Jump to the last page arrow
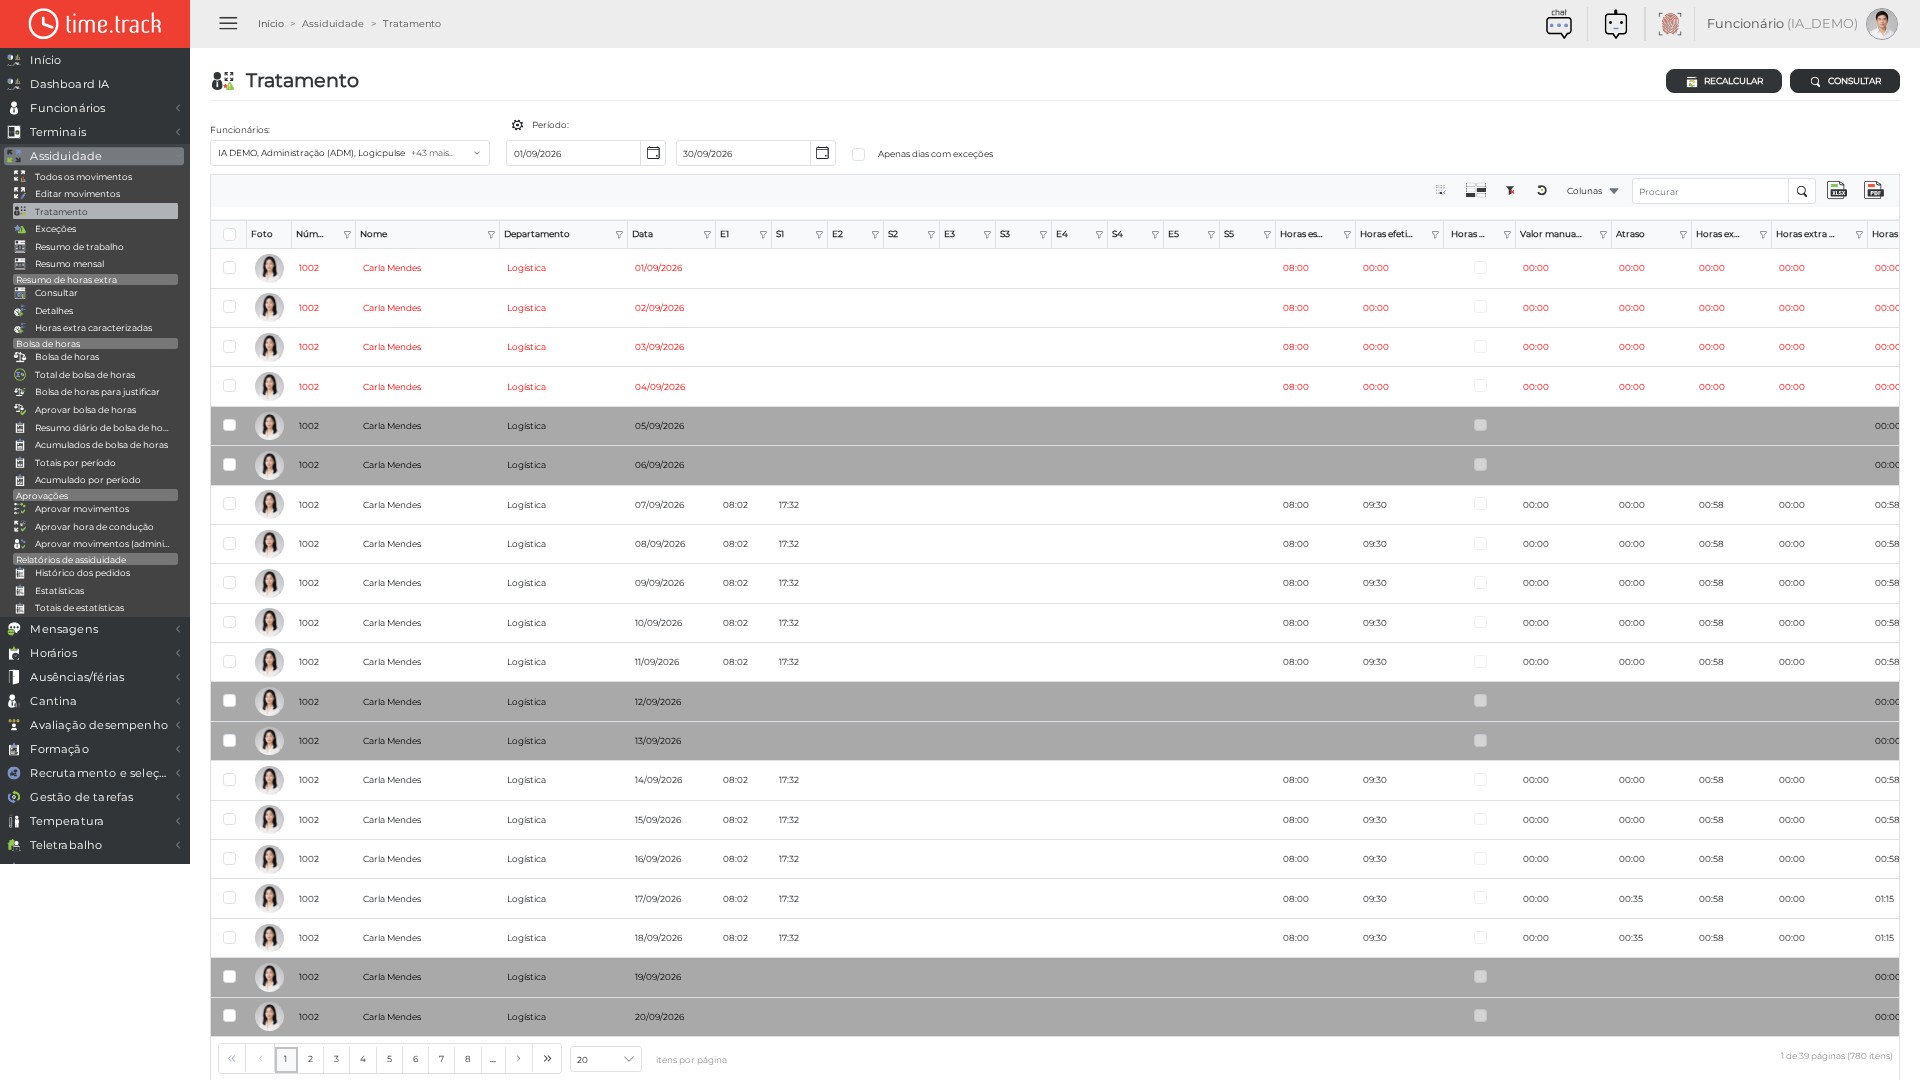 tap(547, 1059)
